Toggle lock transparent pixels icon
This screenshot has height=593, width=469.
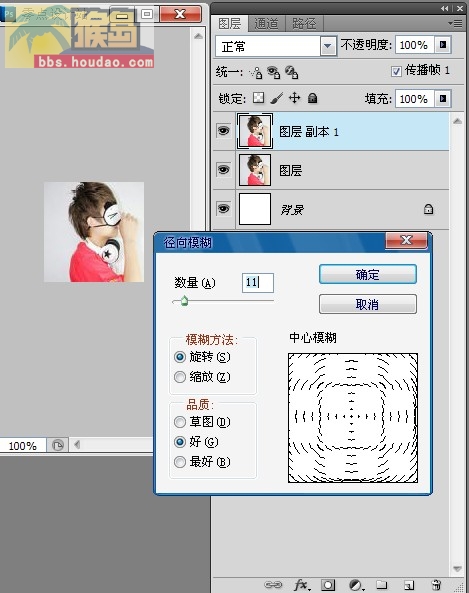(x=258, y=98)
